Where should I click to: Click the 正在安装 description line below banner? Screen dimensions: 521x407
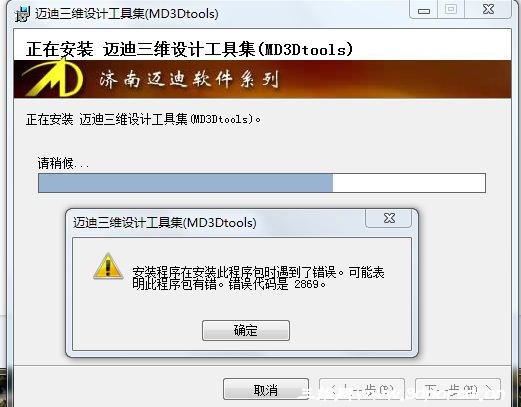pyautogui.click(x=143, y=119)
